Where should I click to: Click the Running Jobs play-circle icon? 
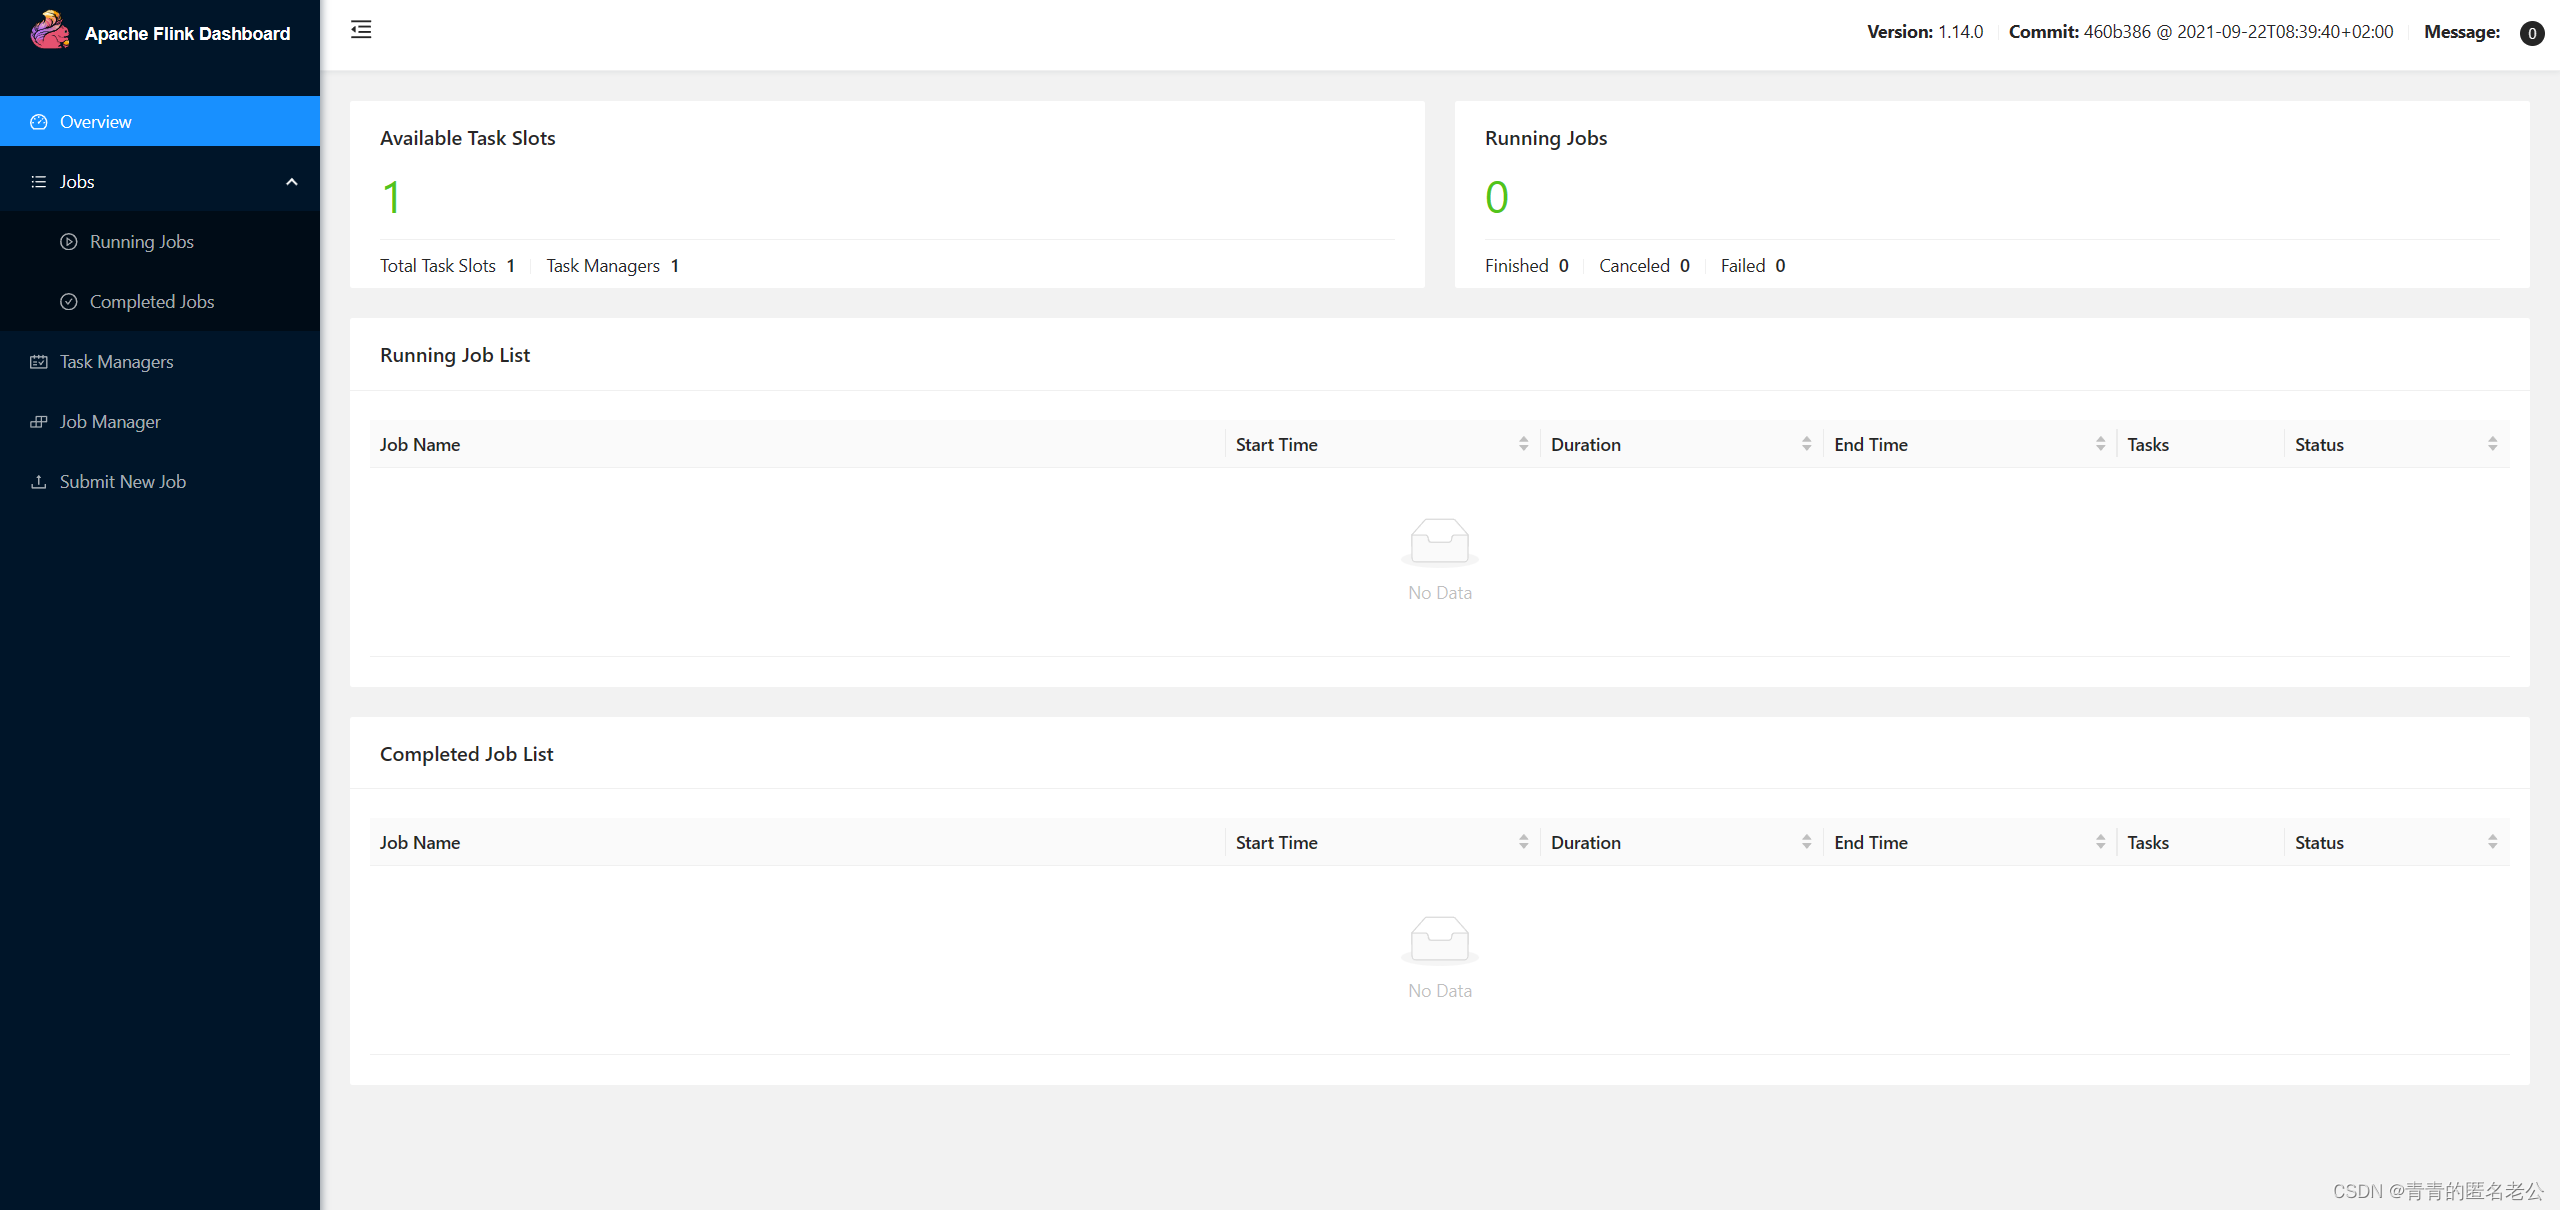pos(69,242)
